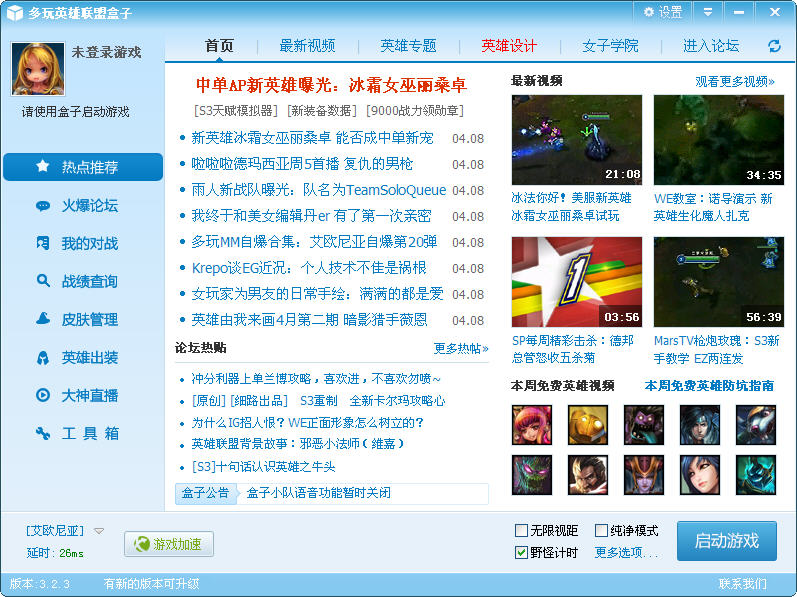Play the video thumbnail timed 34:35

[719, 140]
